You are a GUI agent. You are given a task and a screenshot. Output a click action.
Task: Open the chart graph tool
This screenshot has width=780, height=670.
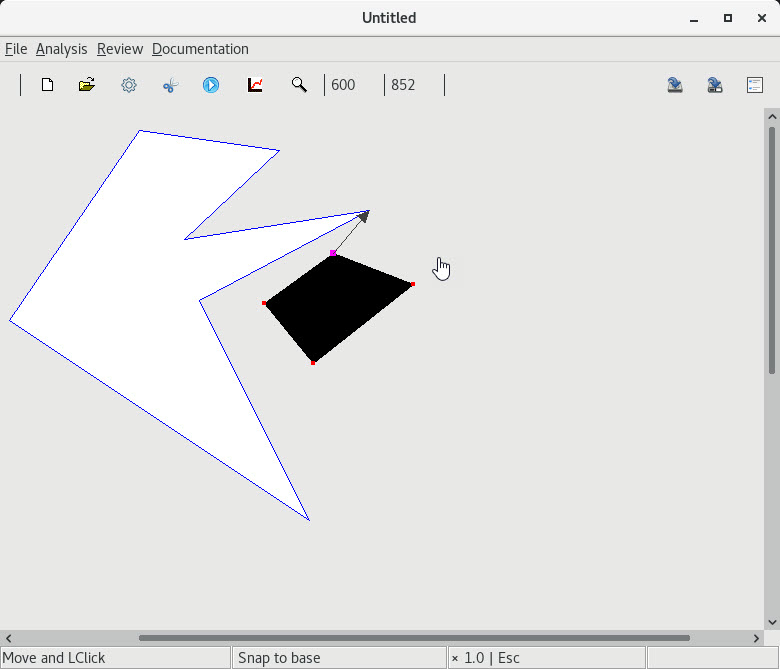(255, 85)
